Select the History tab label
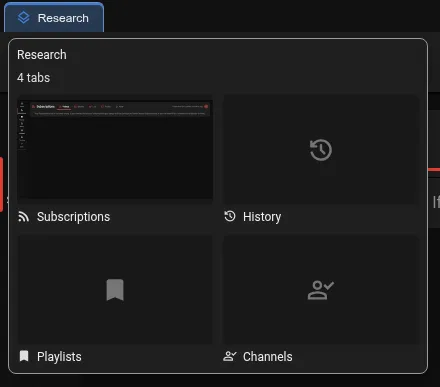Screen dimensions: 440x387 [262, 217]
